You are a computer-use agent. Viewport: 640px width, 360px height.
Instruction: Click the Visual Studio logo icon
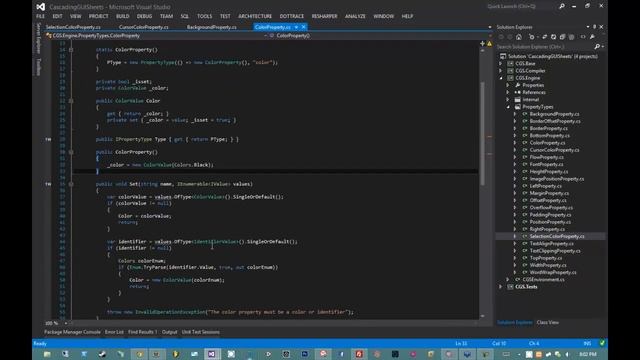40,7
